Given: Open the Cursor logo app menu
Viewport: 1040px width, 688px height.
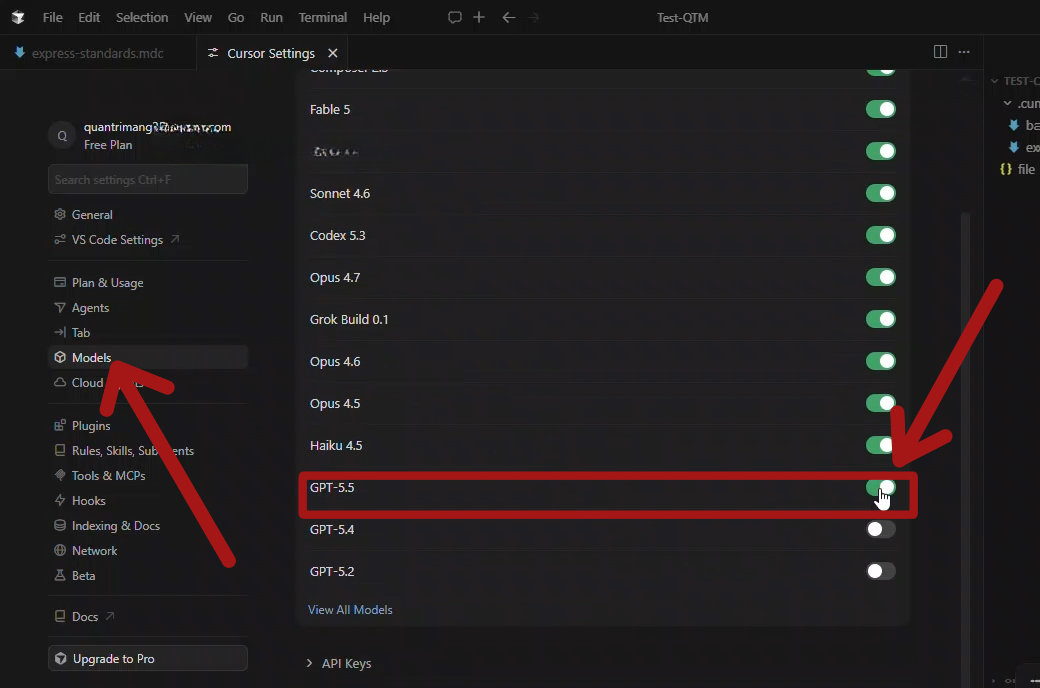Looking at the screenshot, I should (18, 17).
